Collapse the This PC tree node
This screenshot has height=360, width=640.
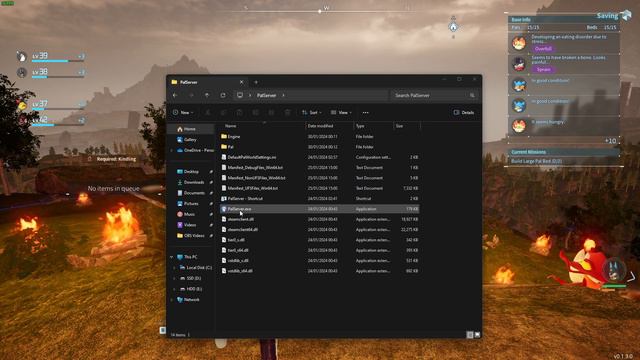pyautogui.click(x=172, y=257)
